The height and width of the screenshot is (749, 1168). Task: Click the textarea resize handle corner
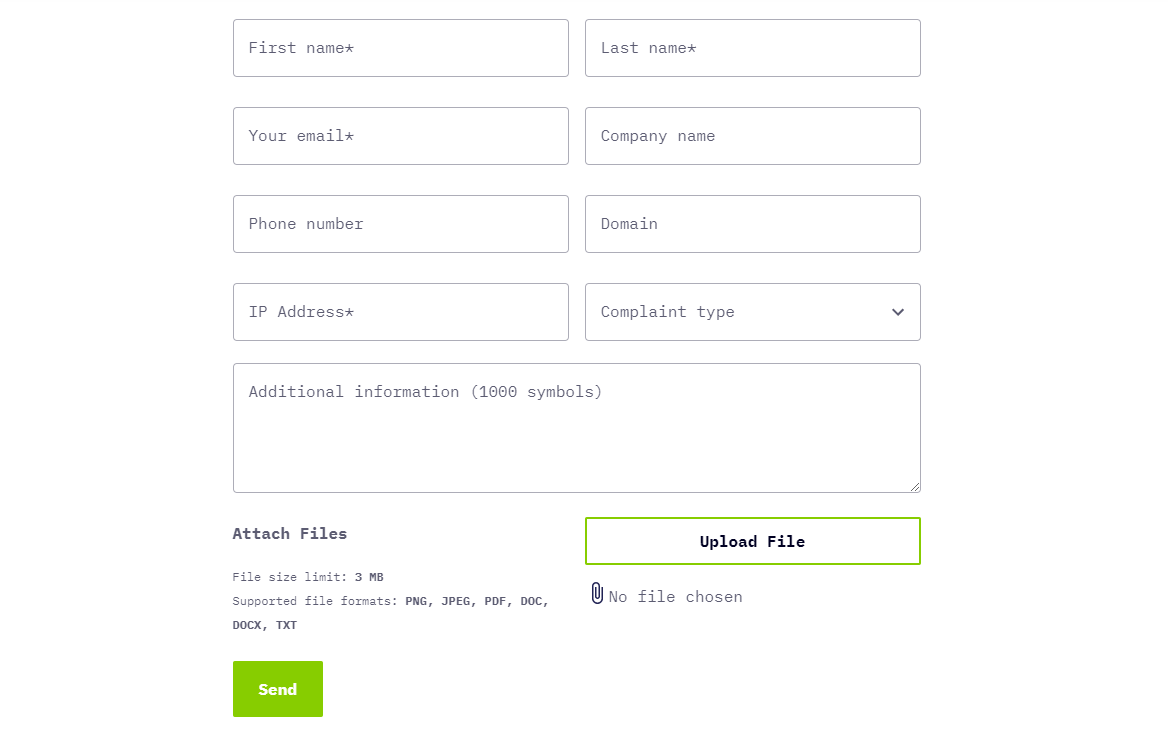pos(915,486)
